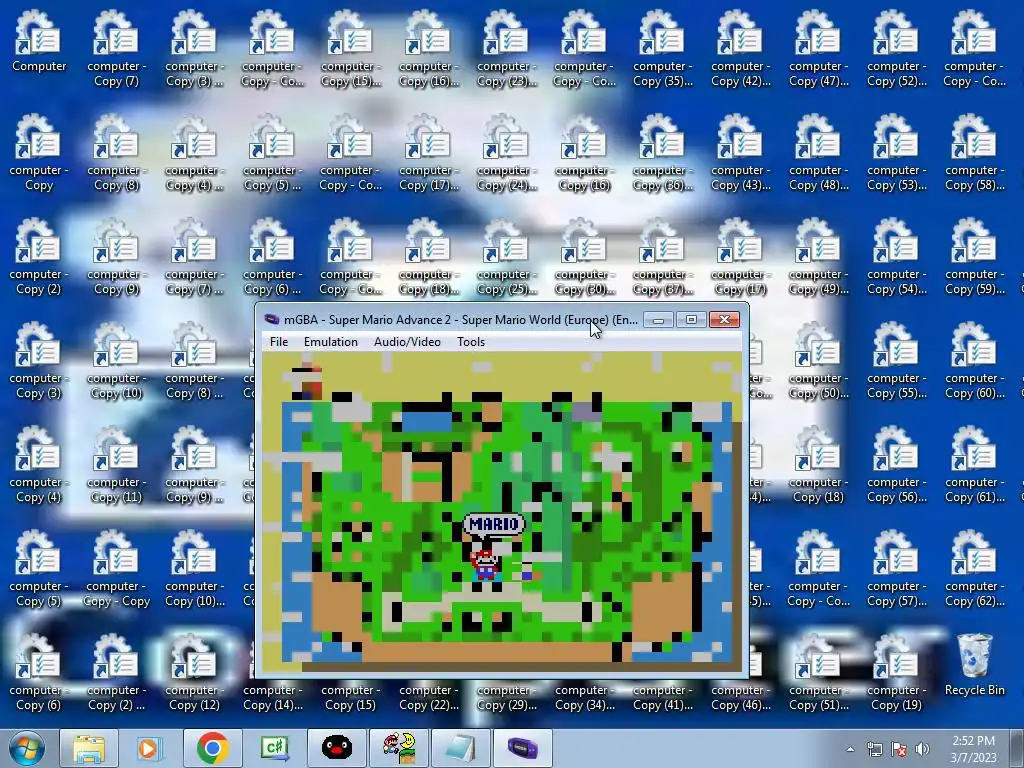The height and width of the screenshot is (768, 1024).
Task: Select the 'computer - Copy (23)...' shortcut
Action: click(506, 50)
